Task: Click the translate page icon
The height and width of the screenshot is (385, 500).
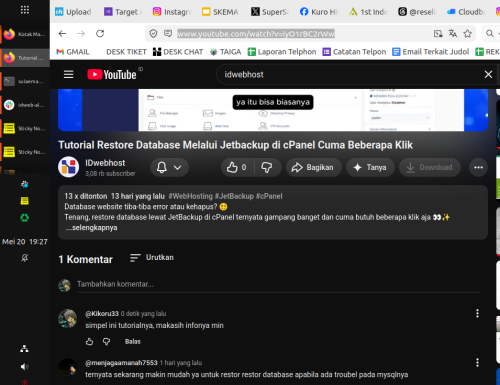Action: point(453,33)
